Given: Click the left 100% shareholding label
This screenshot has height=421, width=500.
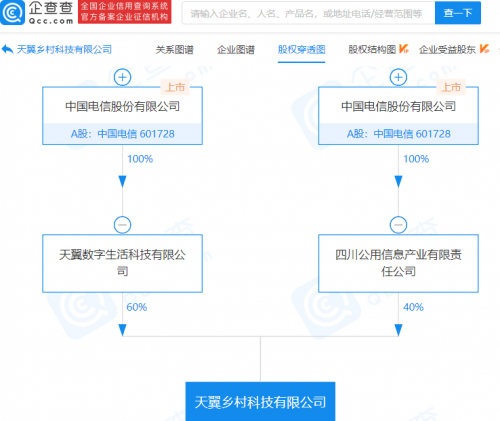Looking at the screenshot, I should coord(140,159).
